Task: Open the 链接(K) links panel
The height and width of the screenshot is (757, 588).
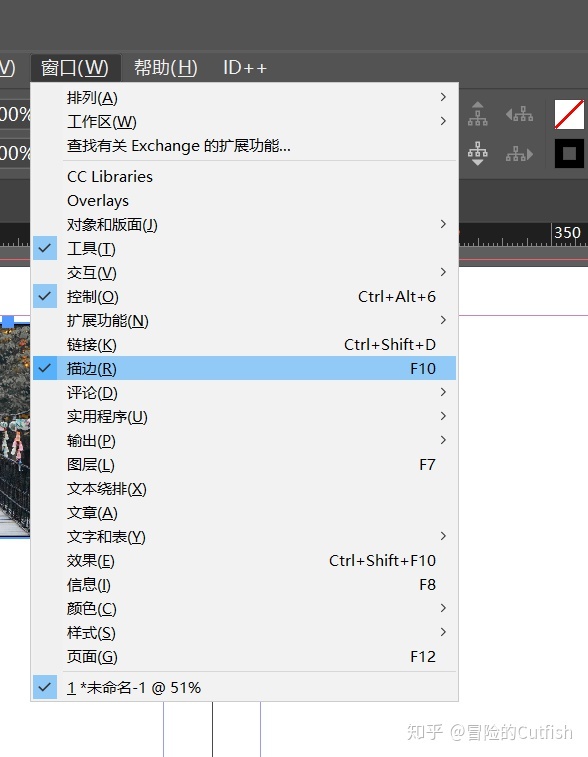Action: (244, 345)
